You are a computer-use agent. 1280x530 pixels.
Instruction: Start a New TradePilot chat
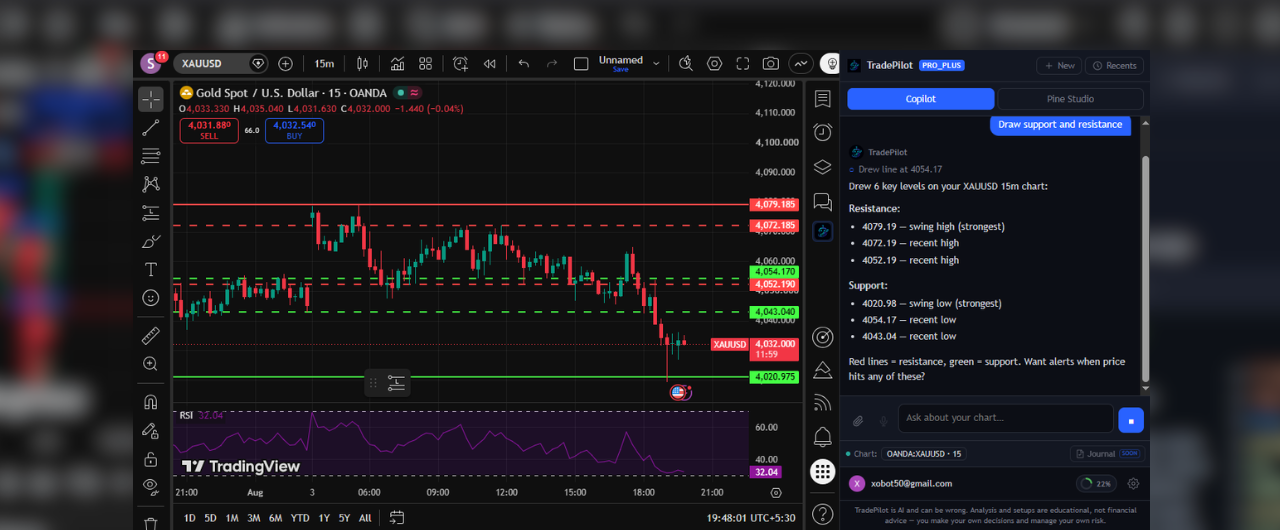(1059, 65)
